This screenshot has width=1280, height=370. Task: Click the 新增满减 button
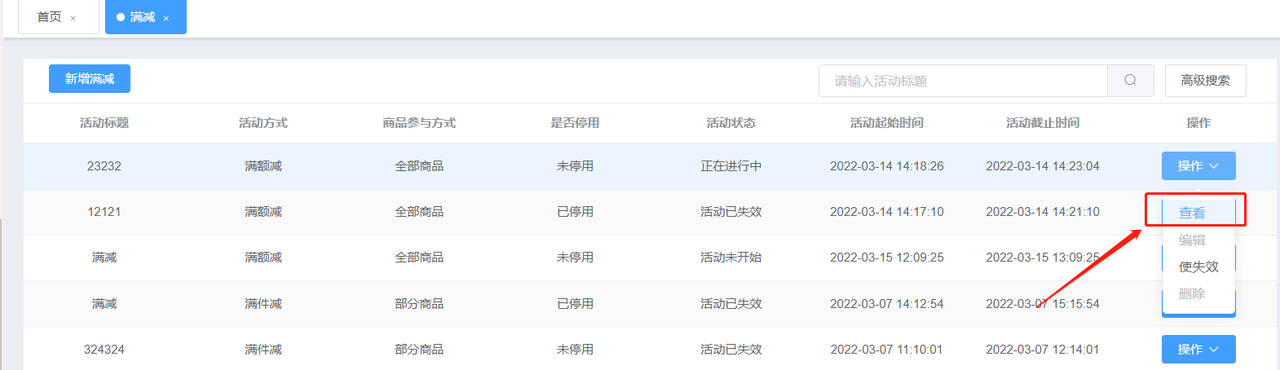click(89, 79)
